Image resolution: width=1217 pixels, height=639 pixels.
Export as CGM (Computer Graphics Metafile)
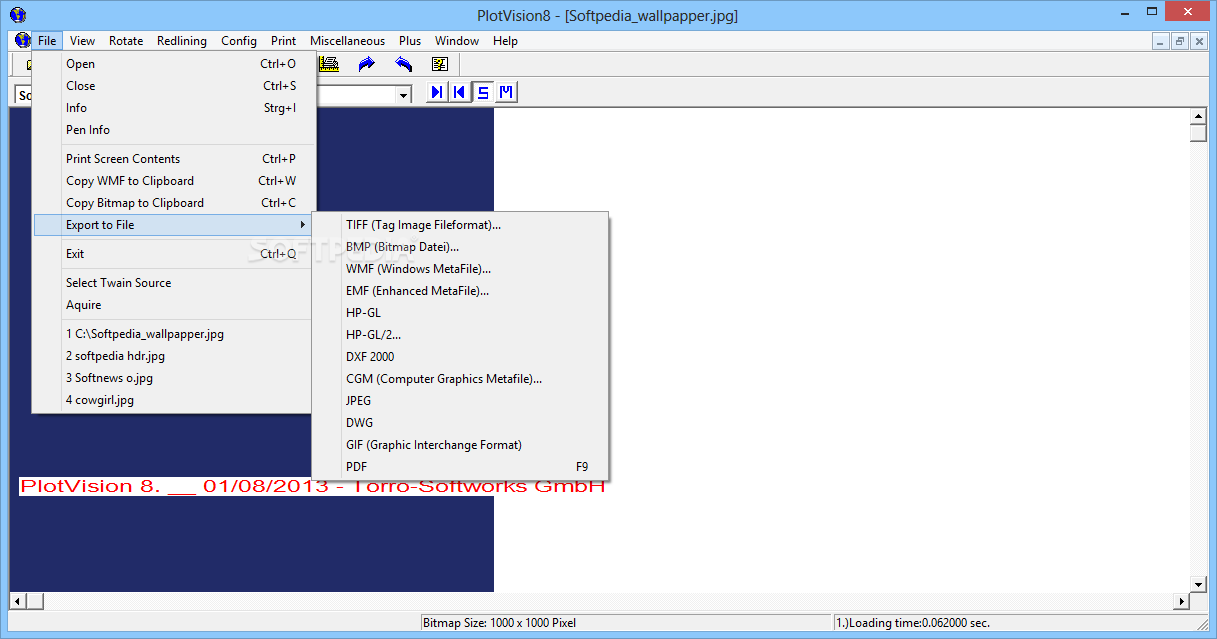coord(460,379)
